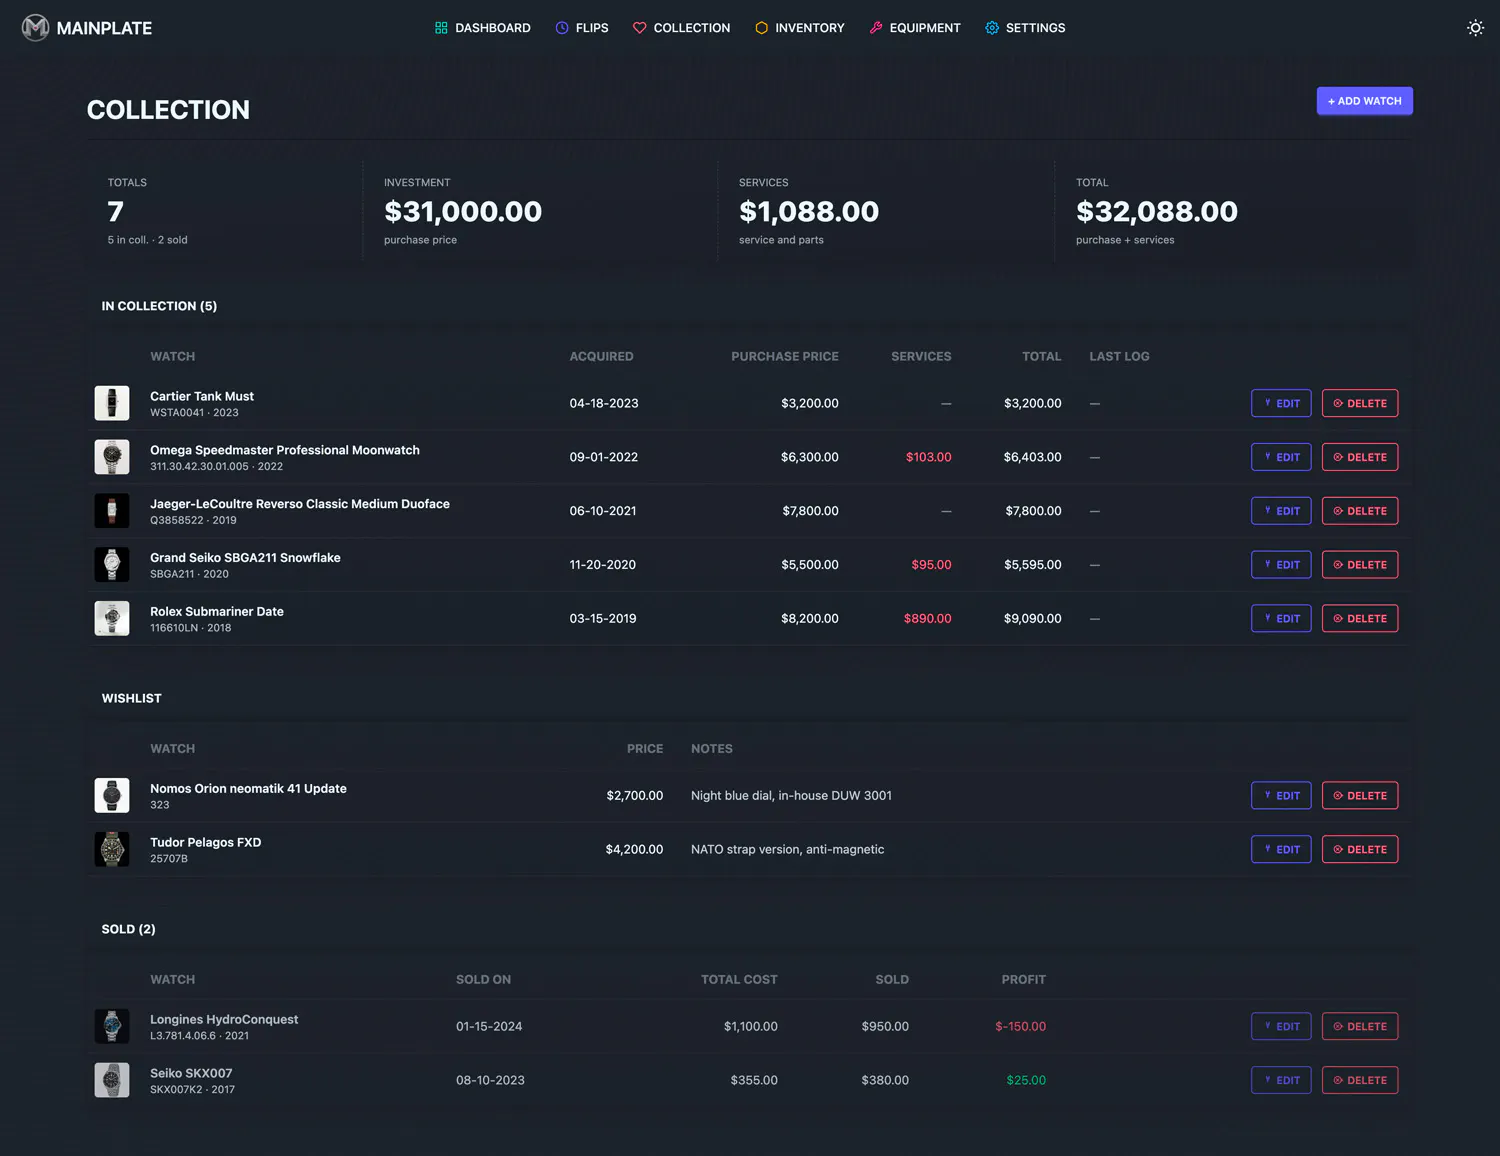Click the Add Watch button

1364,101
